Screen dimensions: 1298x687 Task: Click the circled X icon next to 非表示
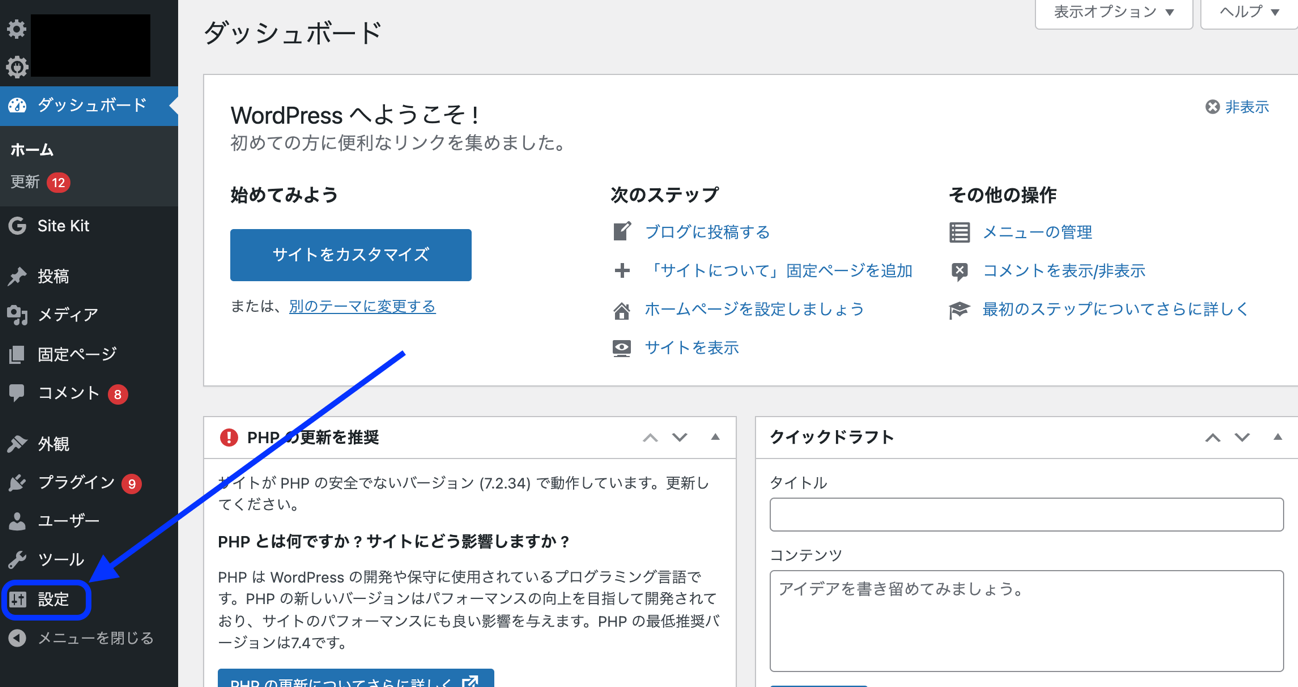pos(1212,107)
